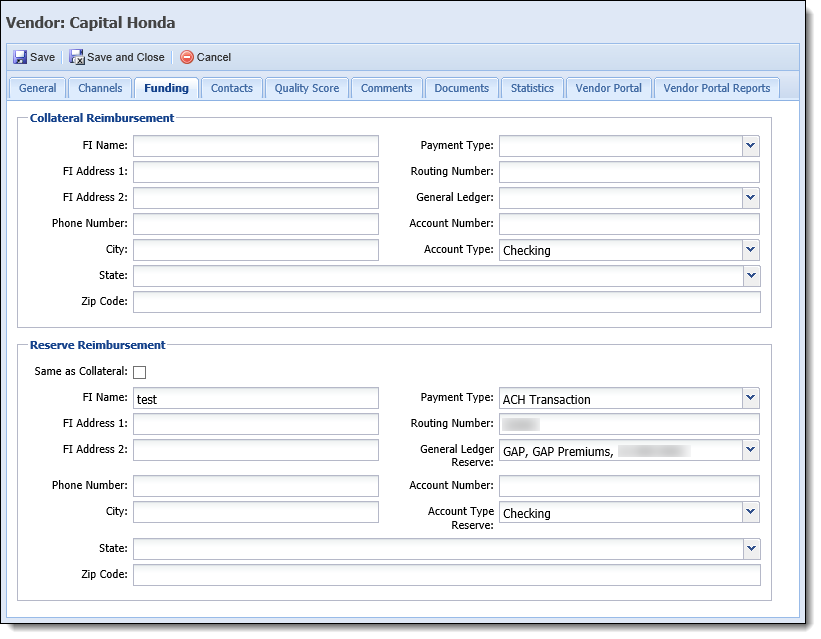Click Reserve Account Number field
The height and width of the screenshot is (639, 821).
(x=629, y=486)
